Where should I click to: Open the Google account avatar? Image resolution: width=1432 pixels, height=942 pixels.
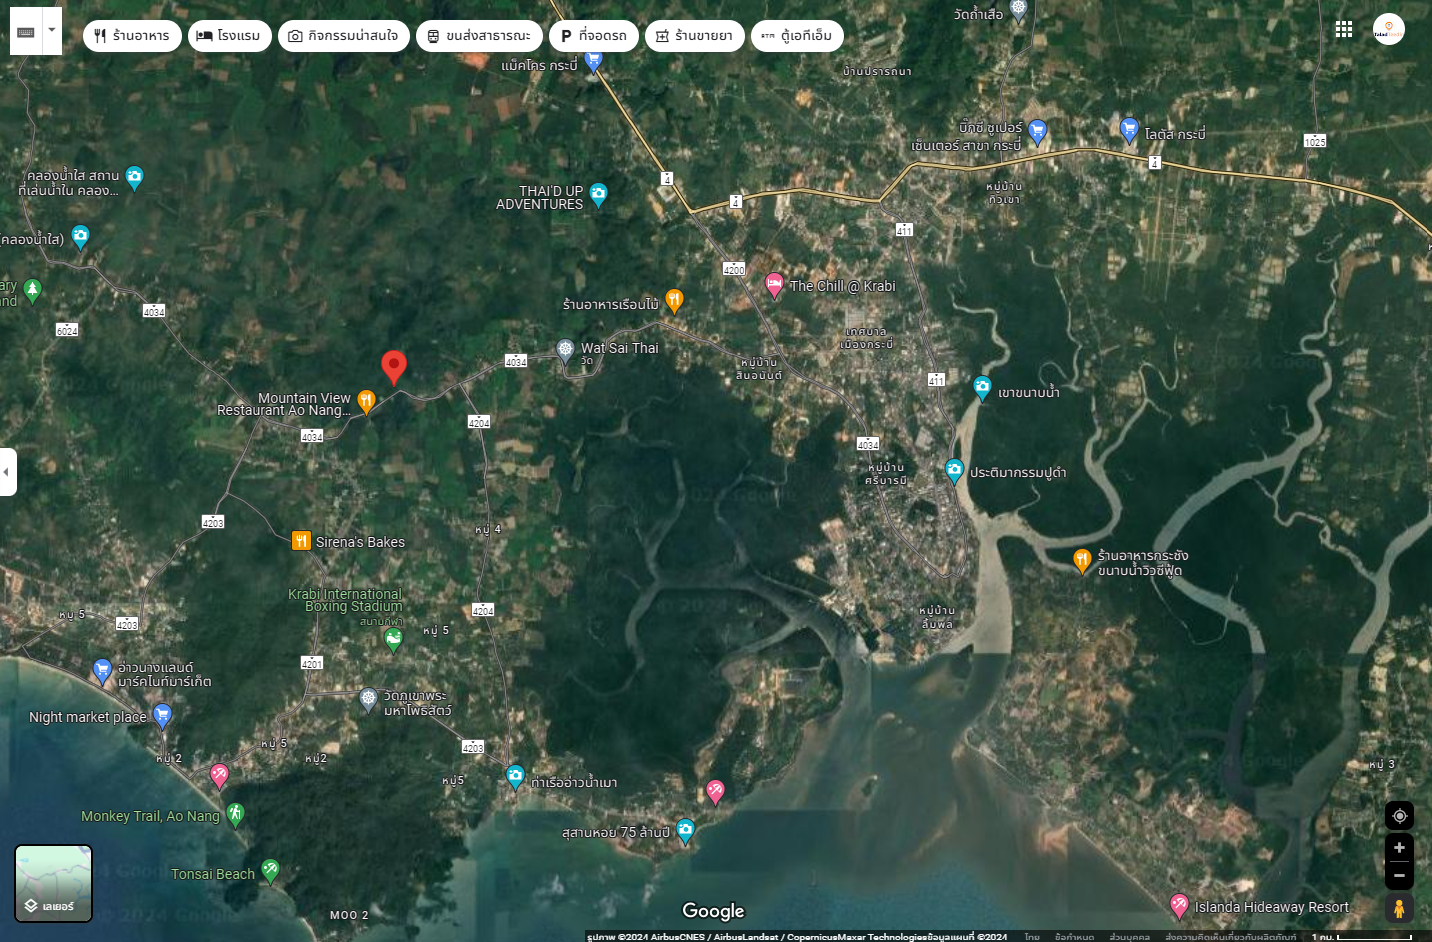(x=1389, y=29)
